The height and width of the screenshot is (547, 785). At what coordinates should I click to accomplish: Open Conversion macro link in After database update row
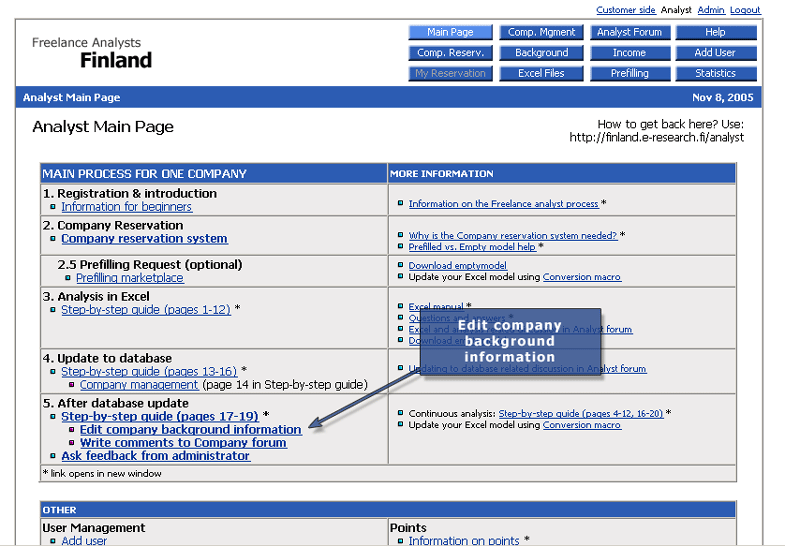tap(582, 425)
